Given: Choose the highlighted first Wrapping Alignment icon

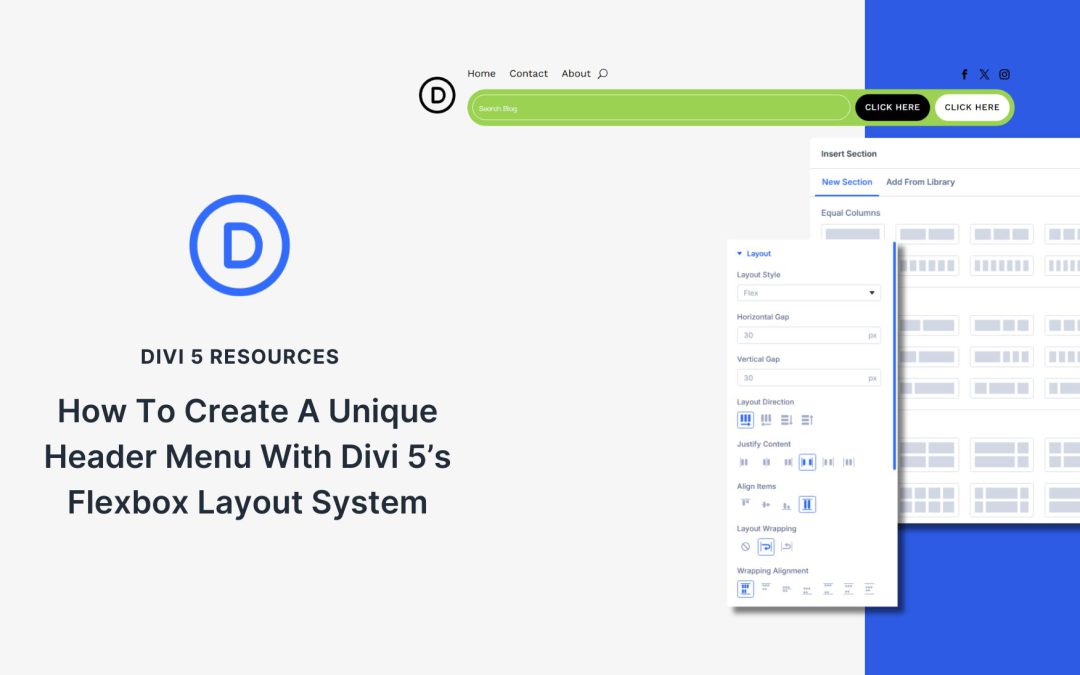Looking at the screenshot, I should [745, 589].
